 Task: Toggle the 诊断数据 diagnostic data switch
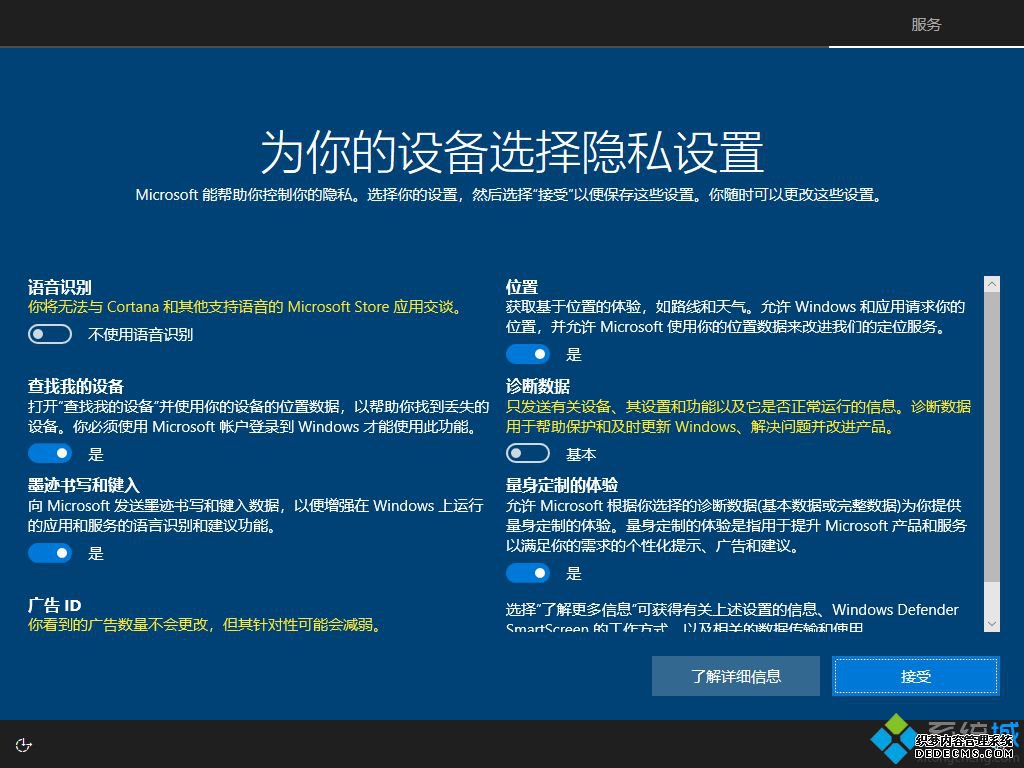[x=528, y=453]
